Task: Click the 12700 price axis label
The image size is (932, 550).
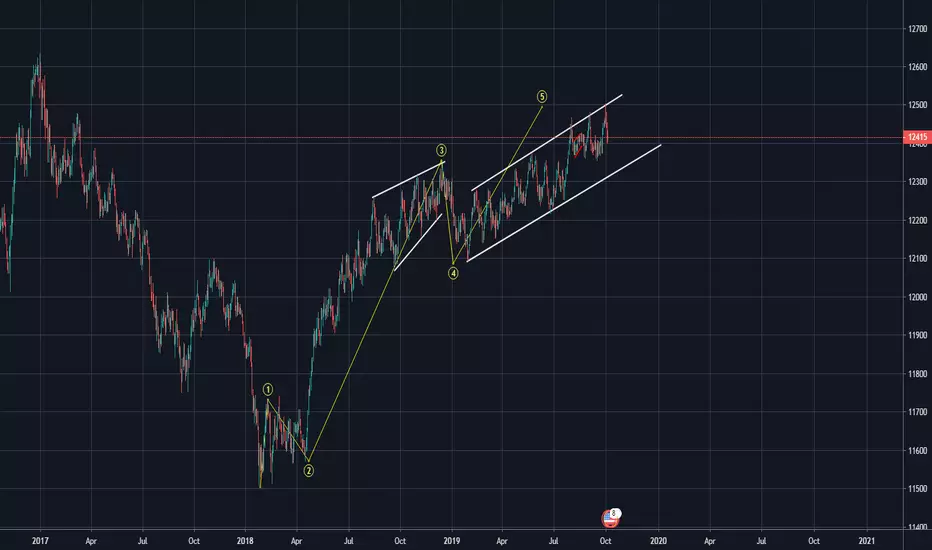Action: [x=917, y=29]
